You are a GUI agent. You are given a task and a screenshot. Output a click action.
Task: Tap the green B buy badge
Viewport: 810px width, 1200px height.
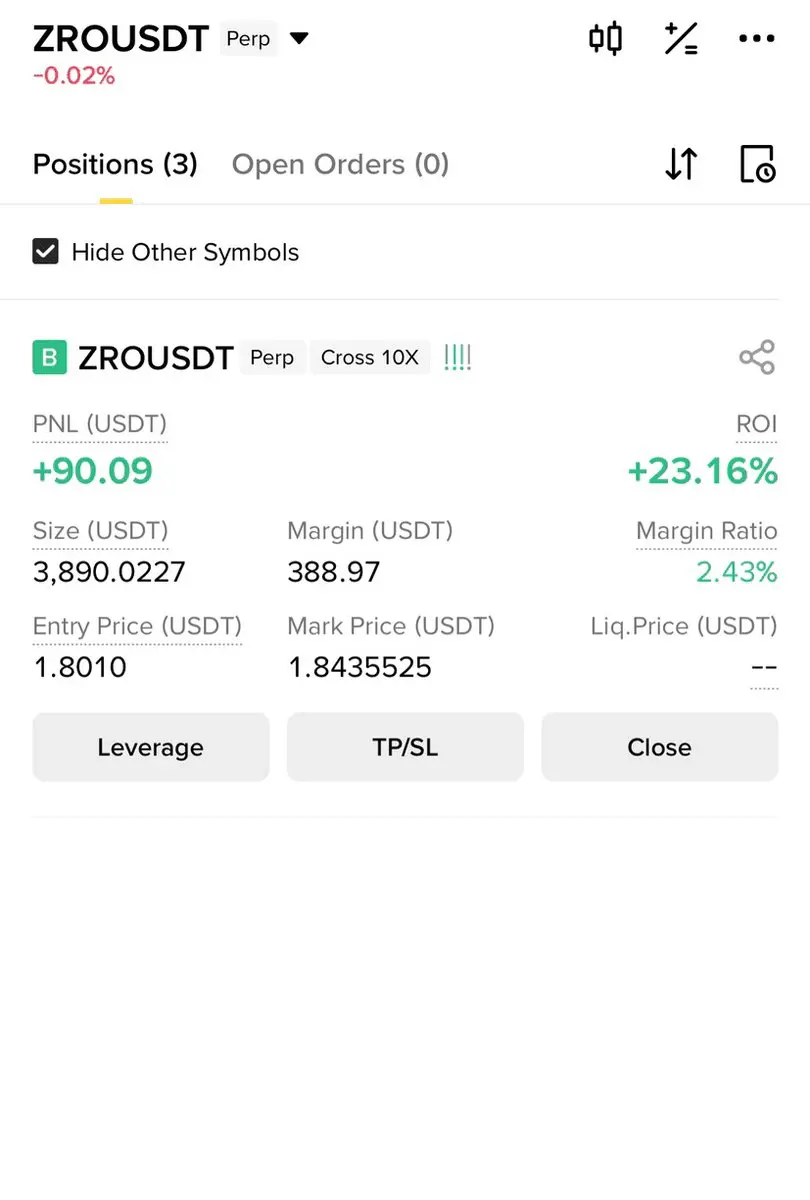(x=50, y=357)
